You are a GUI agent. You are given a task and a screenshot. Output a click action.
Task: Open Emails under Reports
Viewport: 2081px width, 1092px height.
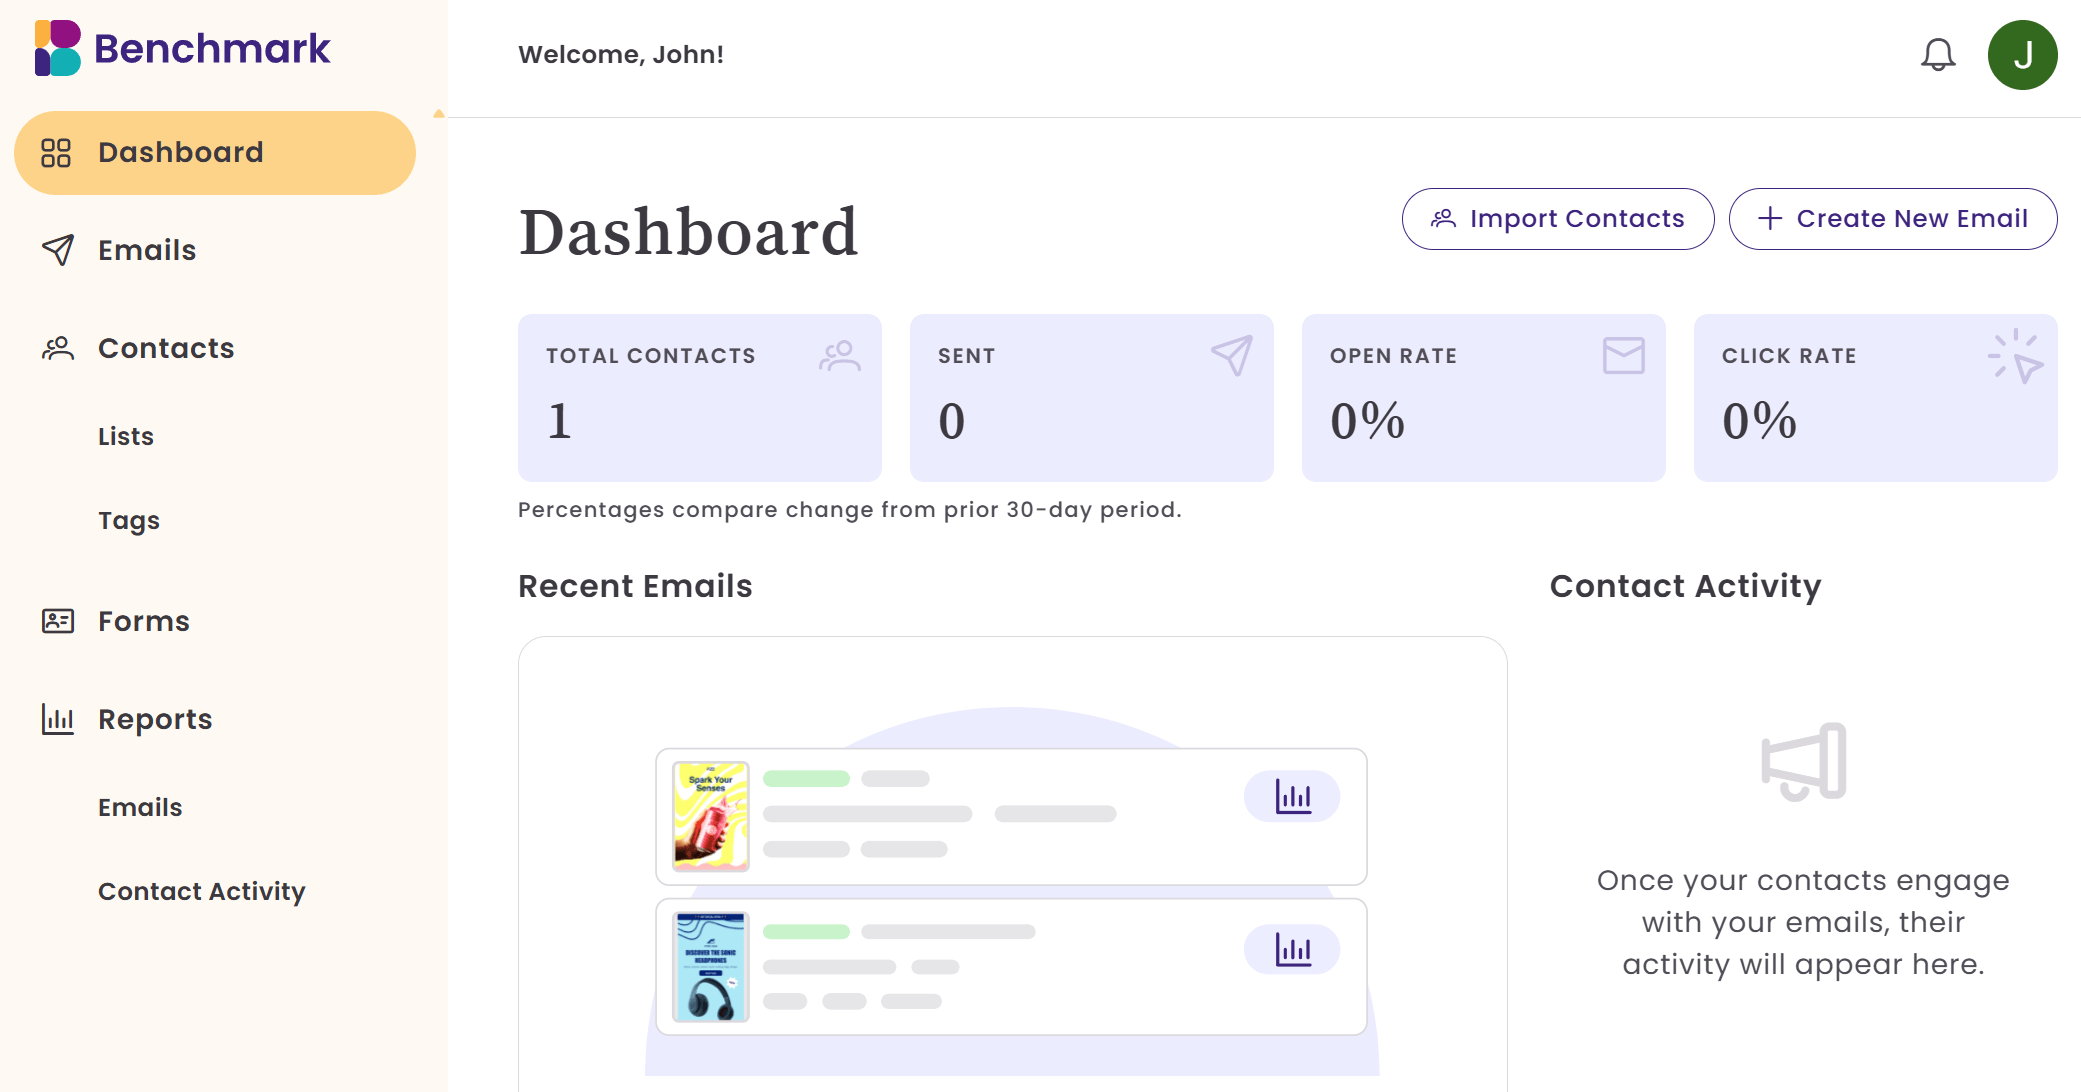coord(139,807)
